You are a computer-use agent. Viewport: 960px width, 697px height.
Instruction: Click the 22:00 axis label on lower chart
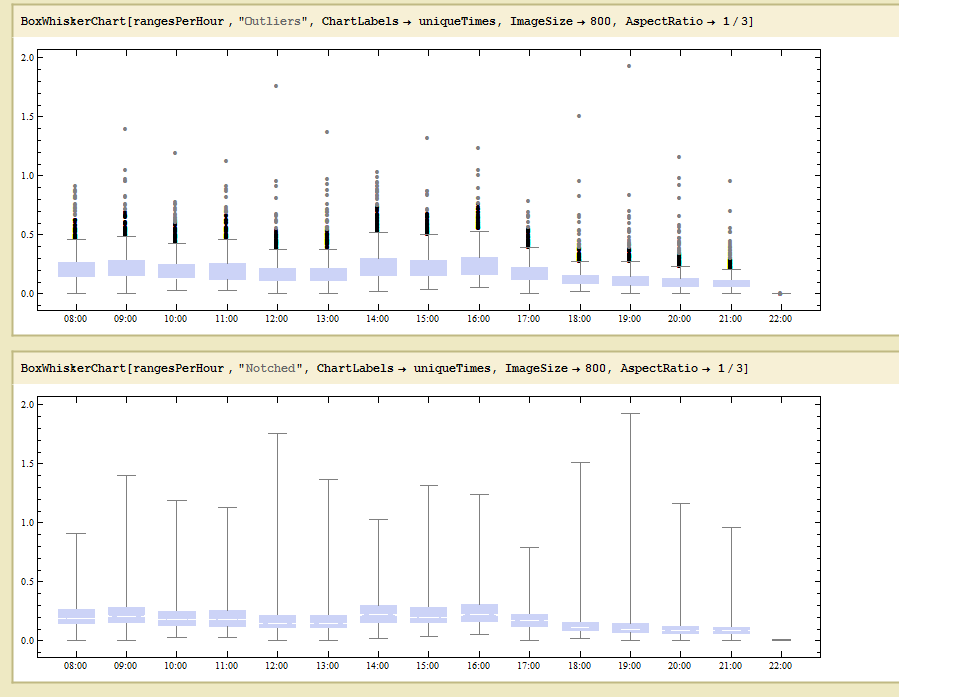click(780, 665)
